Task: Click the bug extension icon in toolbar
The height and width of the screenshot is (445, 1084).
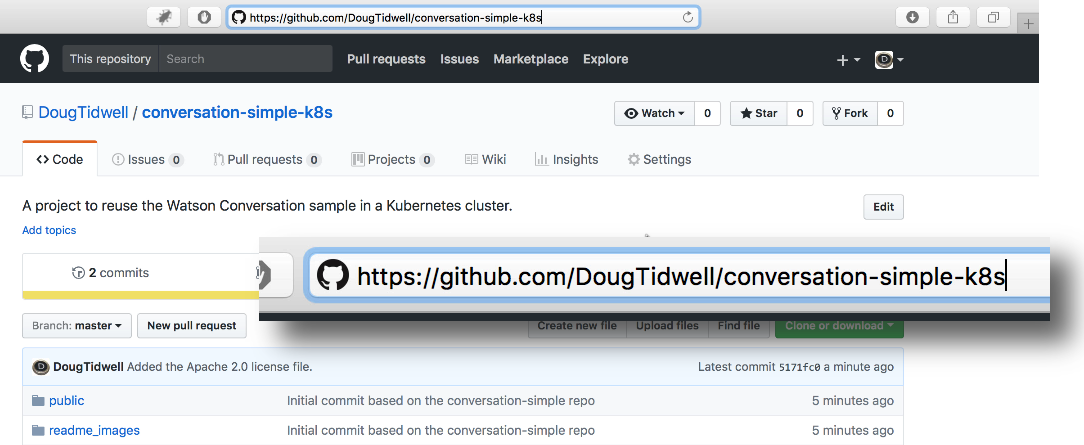Action: coord(163,17)
